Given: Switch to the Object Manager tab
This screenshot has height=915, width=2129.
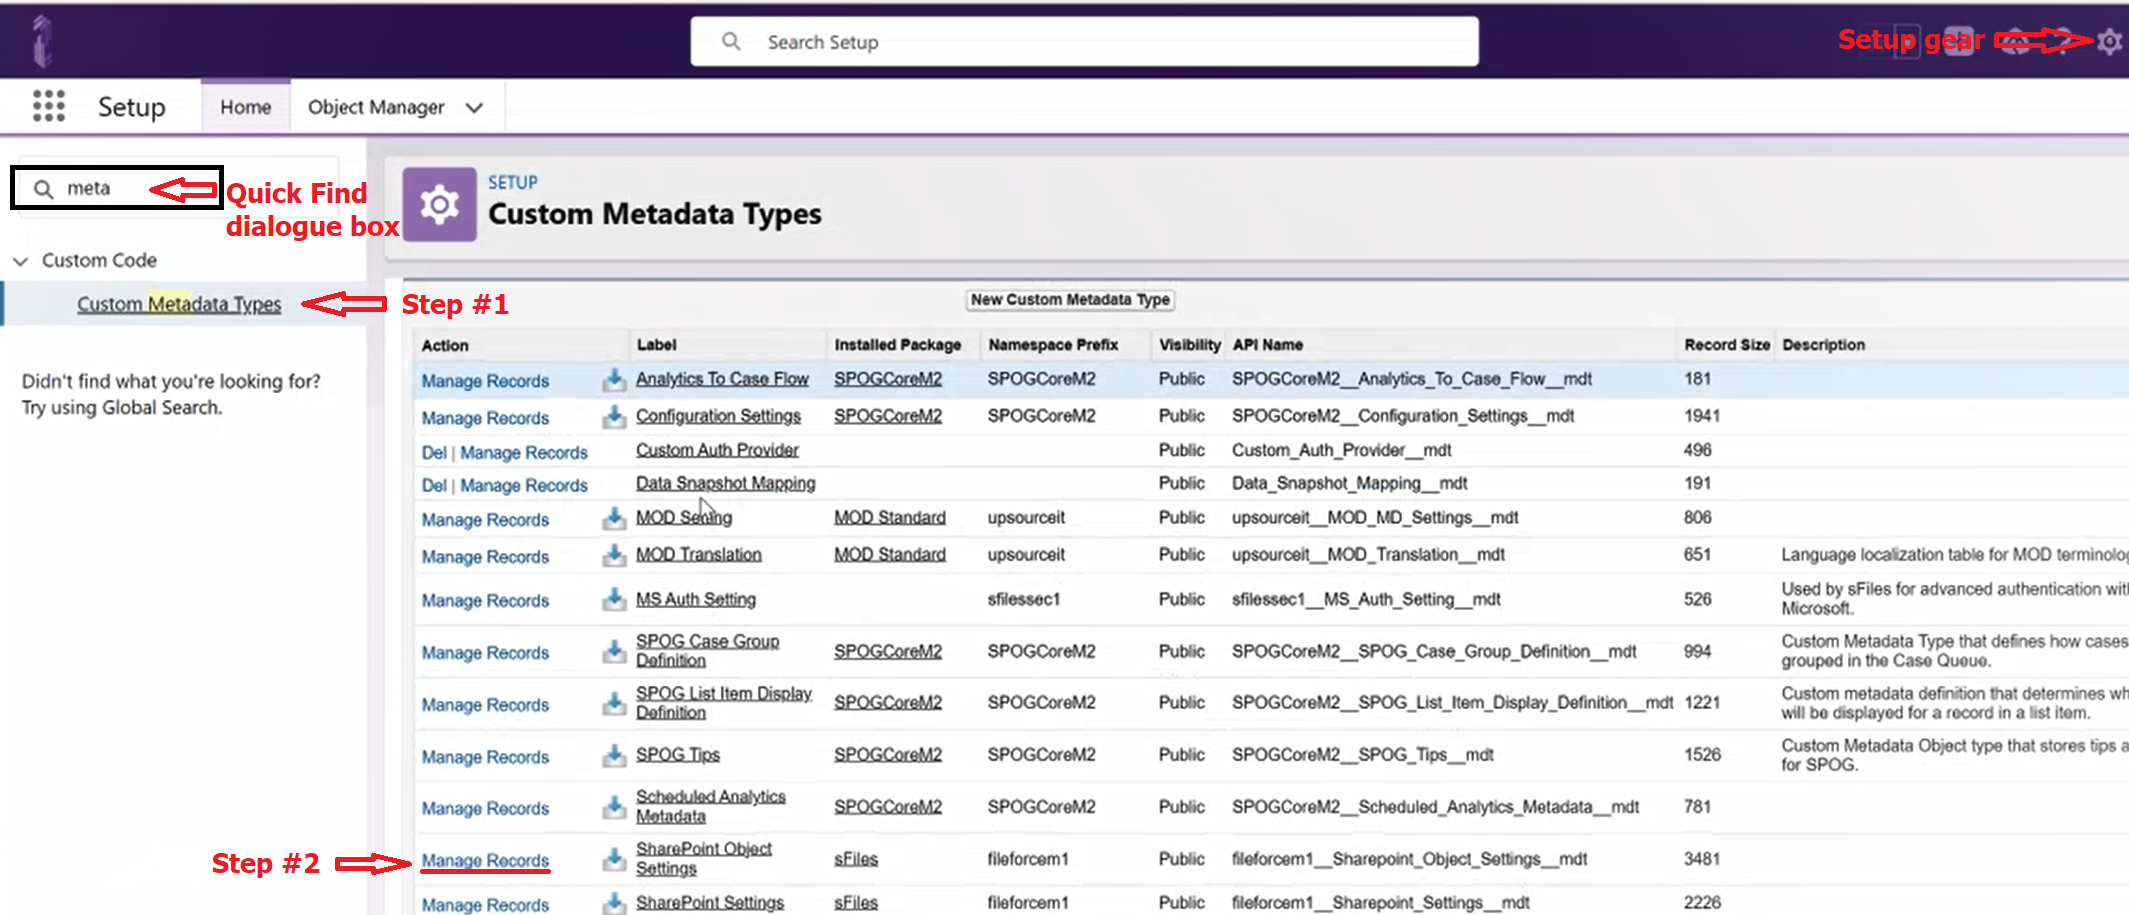Looking at the screenshot, I should 376,107.
